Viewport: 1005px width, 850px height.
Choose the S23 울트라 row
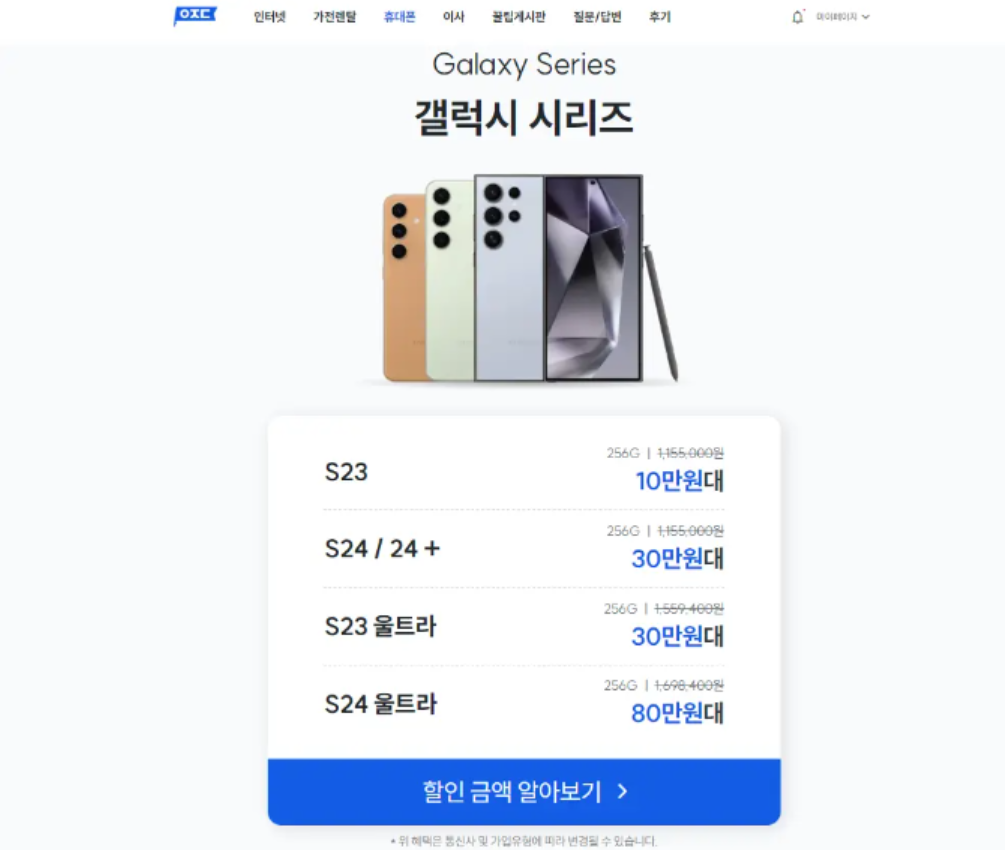point(524,626)
